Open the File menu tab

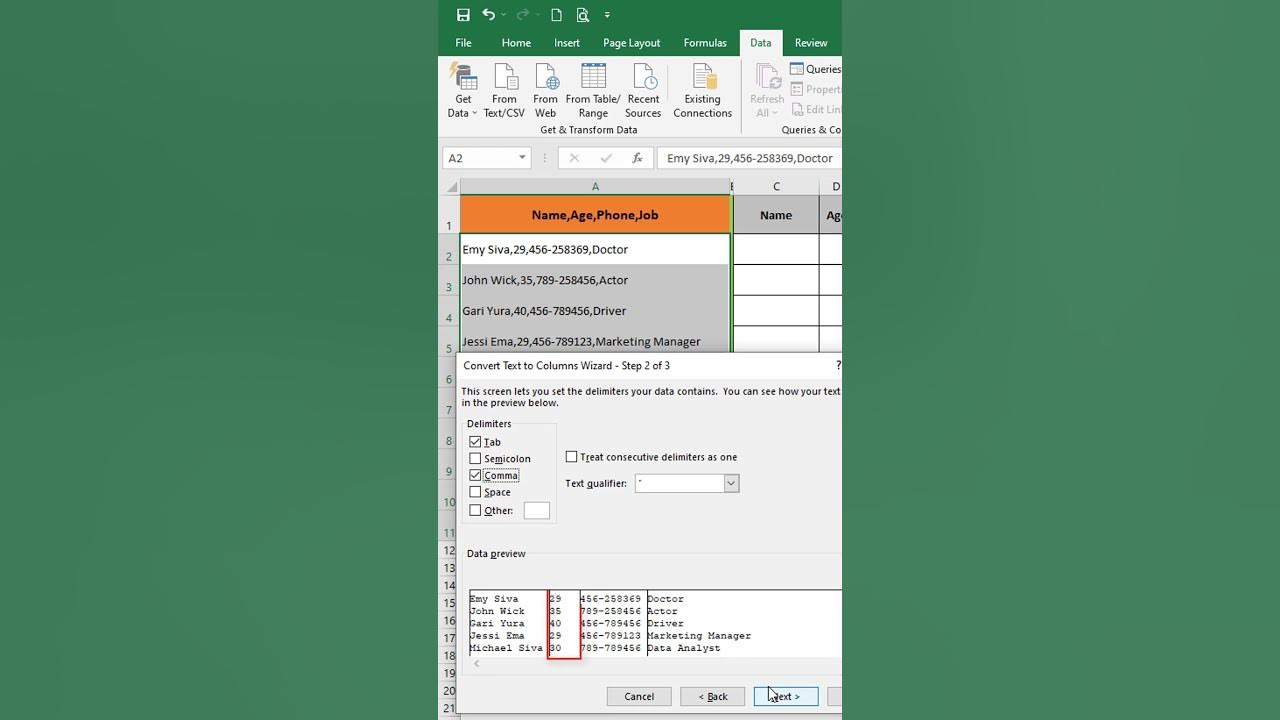[464, 43]
